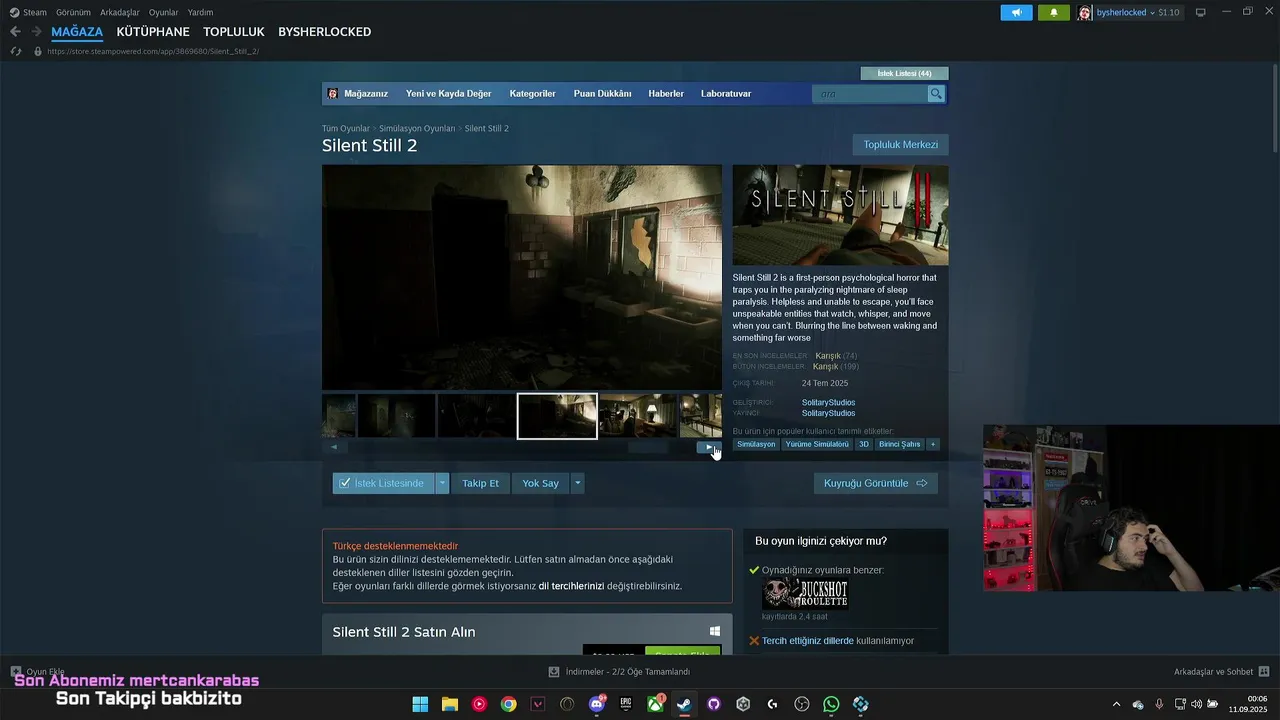Viewport: 1280px width, 720px height.
Task: Open Discord from the taskbar
Action: (x=597, y=704)
